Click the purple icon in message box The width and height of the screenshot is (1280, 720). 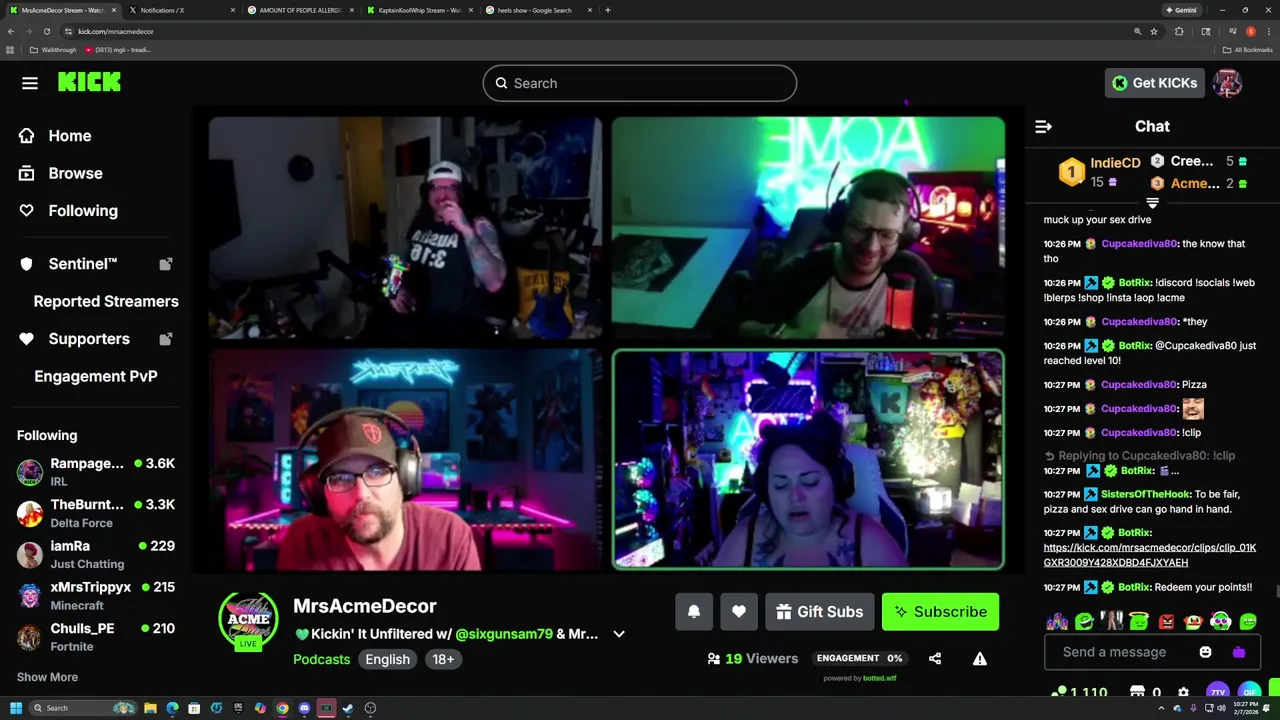tap(1239, 652)
